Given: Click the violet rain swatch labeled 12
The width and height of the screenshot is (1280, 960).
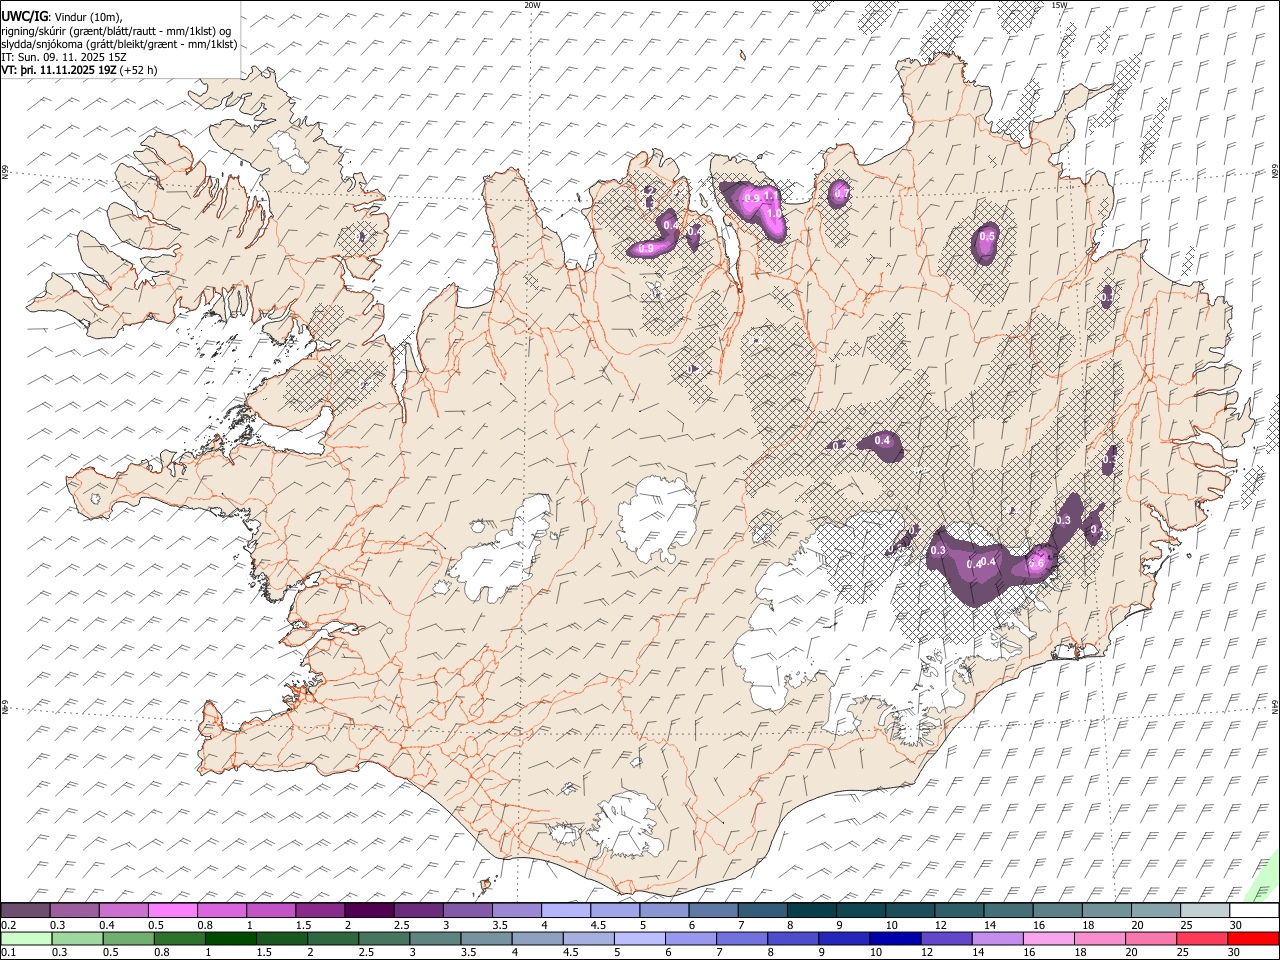Looking at the screenshot, I should [946, 938].
